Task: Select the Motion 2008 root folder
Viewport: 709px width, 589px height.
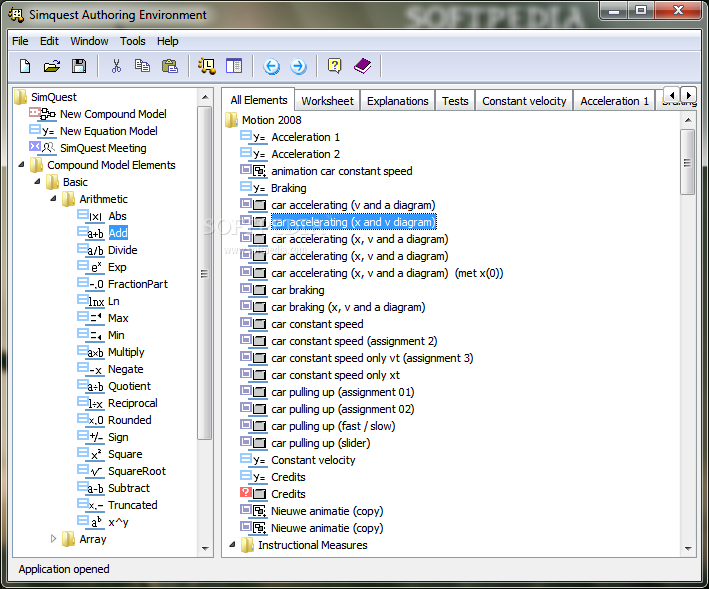Action: click(271, 120)
